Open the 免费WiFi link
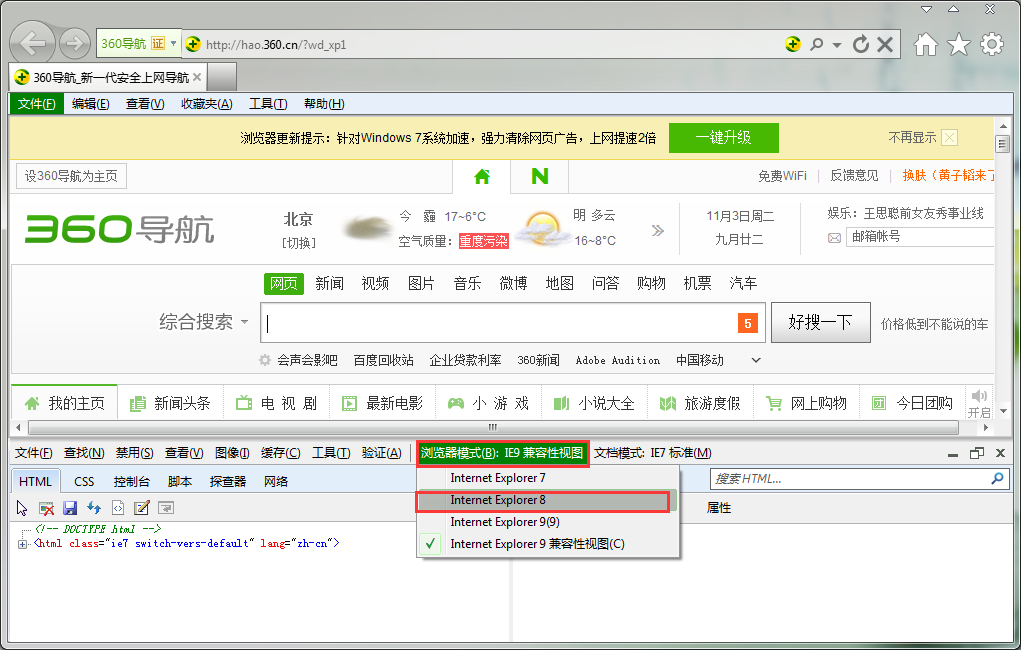This screenshot has width=1021, height=650. click(x=782, y=176)
